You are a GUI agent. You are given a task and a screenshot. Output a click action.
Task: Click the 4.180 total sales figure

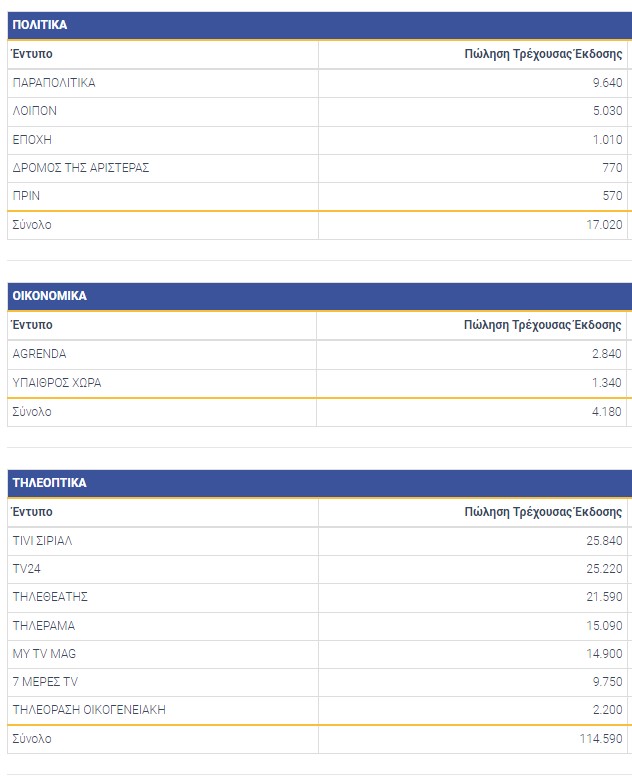point(606,412)
